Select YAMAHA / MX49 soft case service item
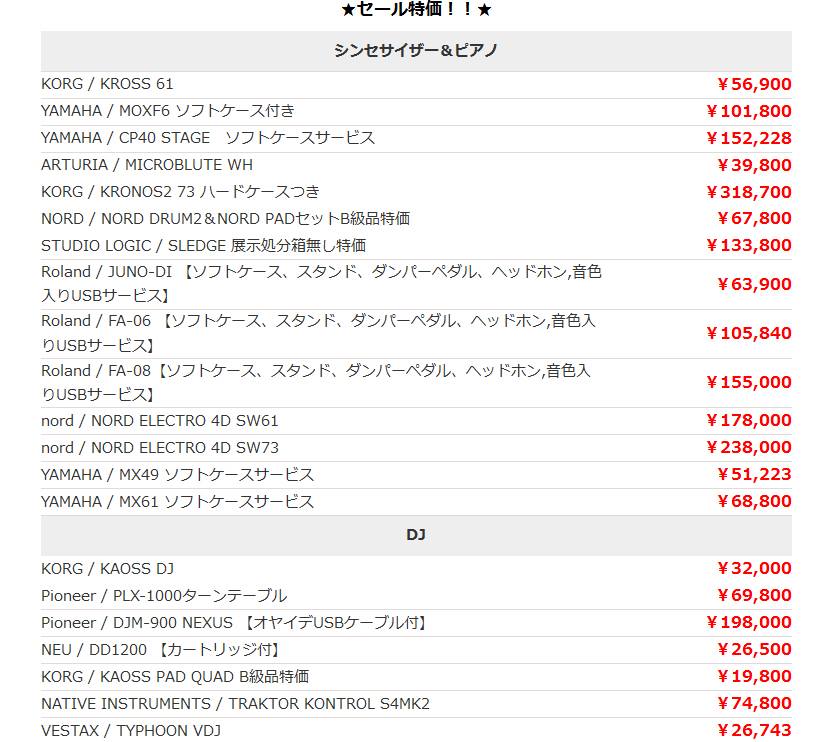 [x=177, y=475]
